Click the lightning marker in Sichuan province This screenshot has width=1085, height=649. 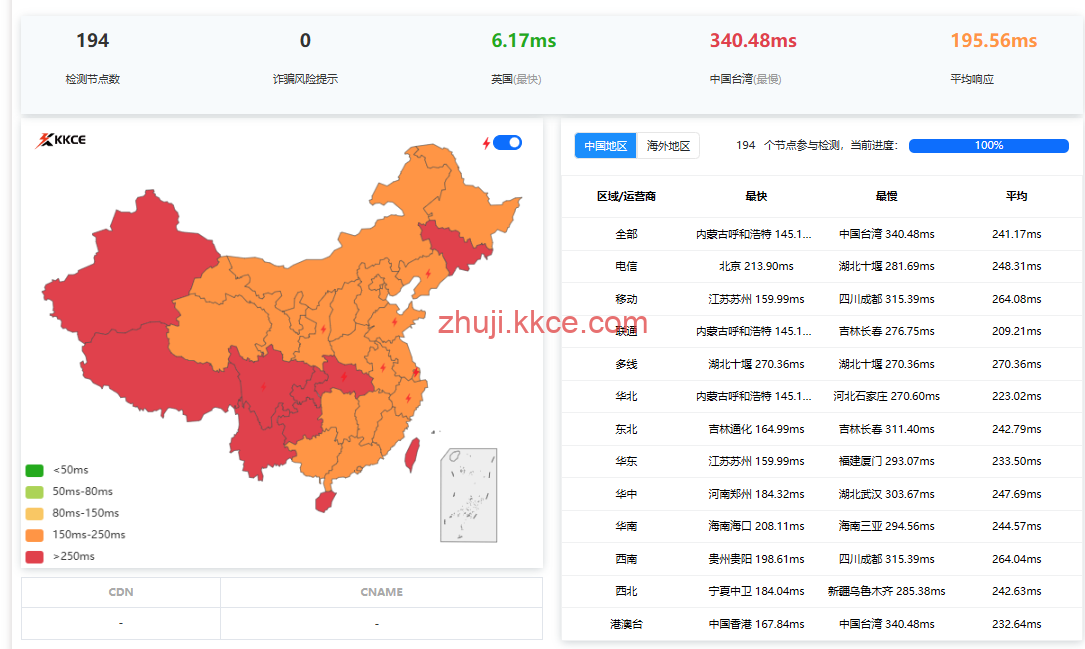(264, 386)
